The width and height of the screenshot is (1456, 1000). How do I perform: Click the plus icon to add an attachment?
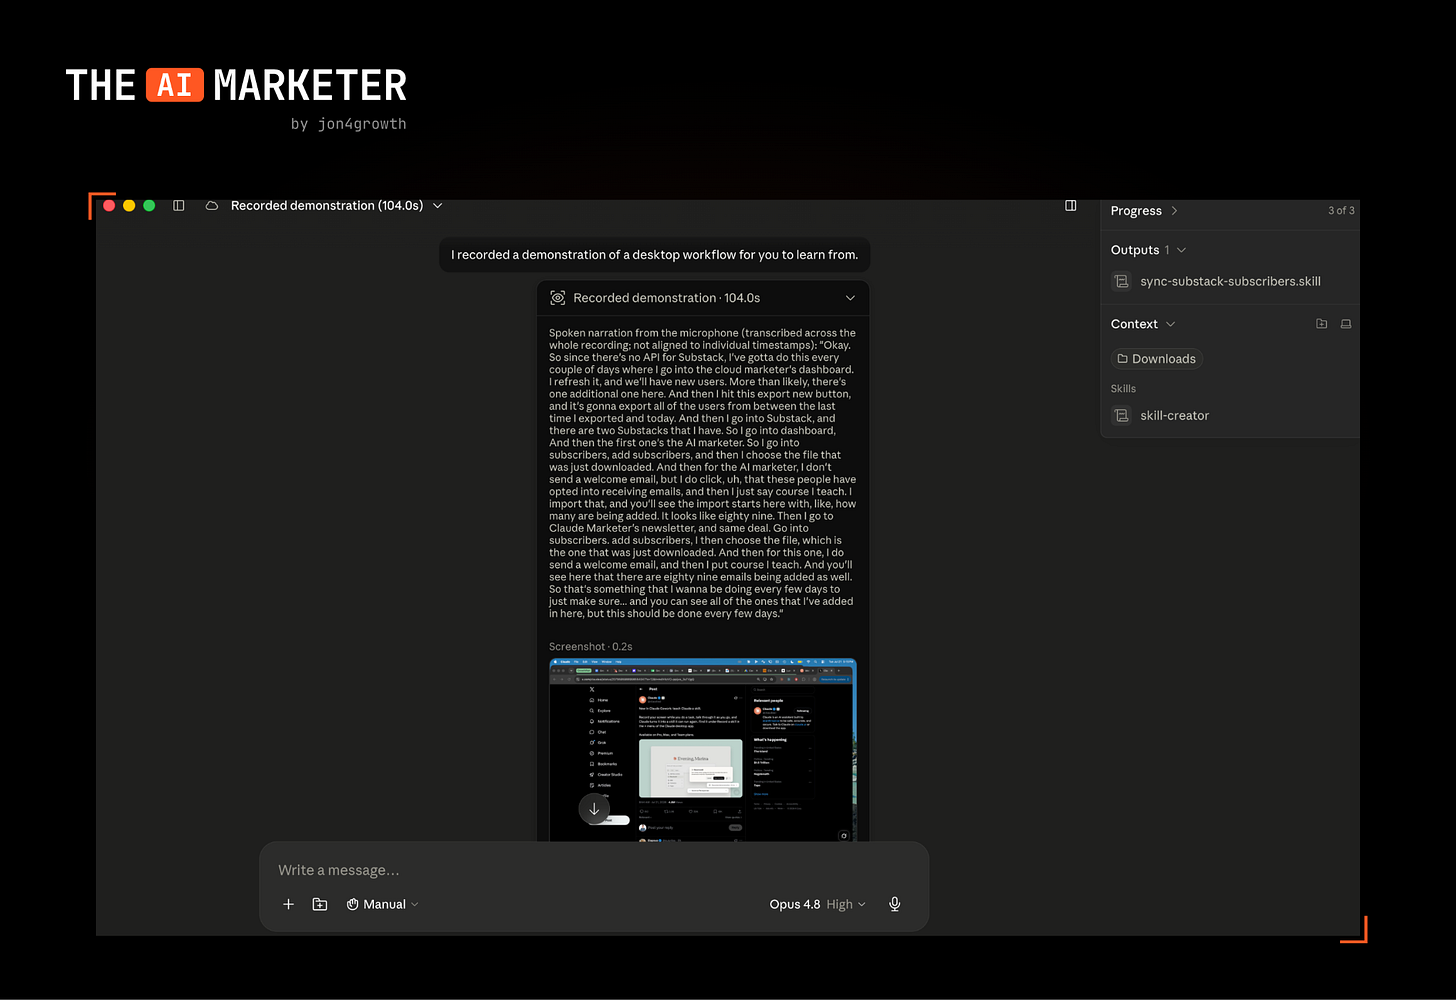click(x=288, y=904)
